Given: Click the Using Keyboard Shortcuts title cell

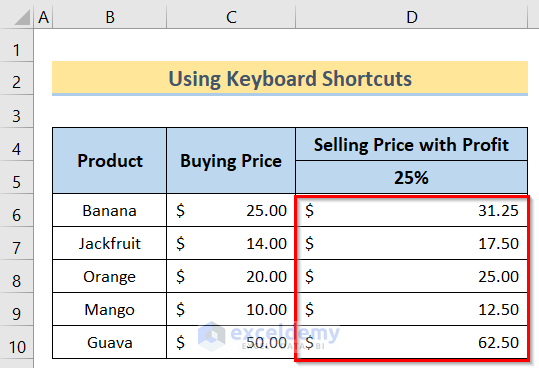Looking at the screenshot, I should click(x=290, y=78).
